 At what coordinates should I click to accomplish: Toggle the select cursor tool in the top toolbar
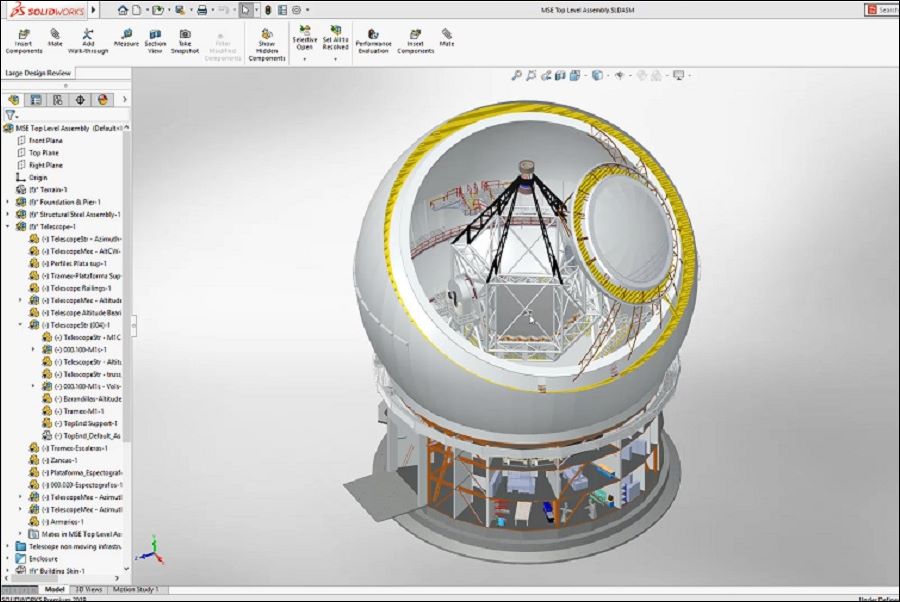click(245, 10)
